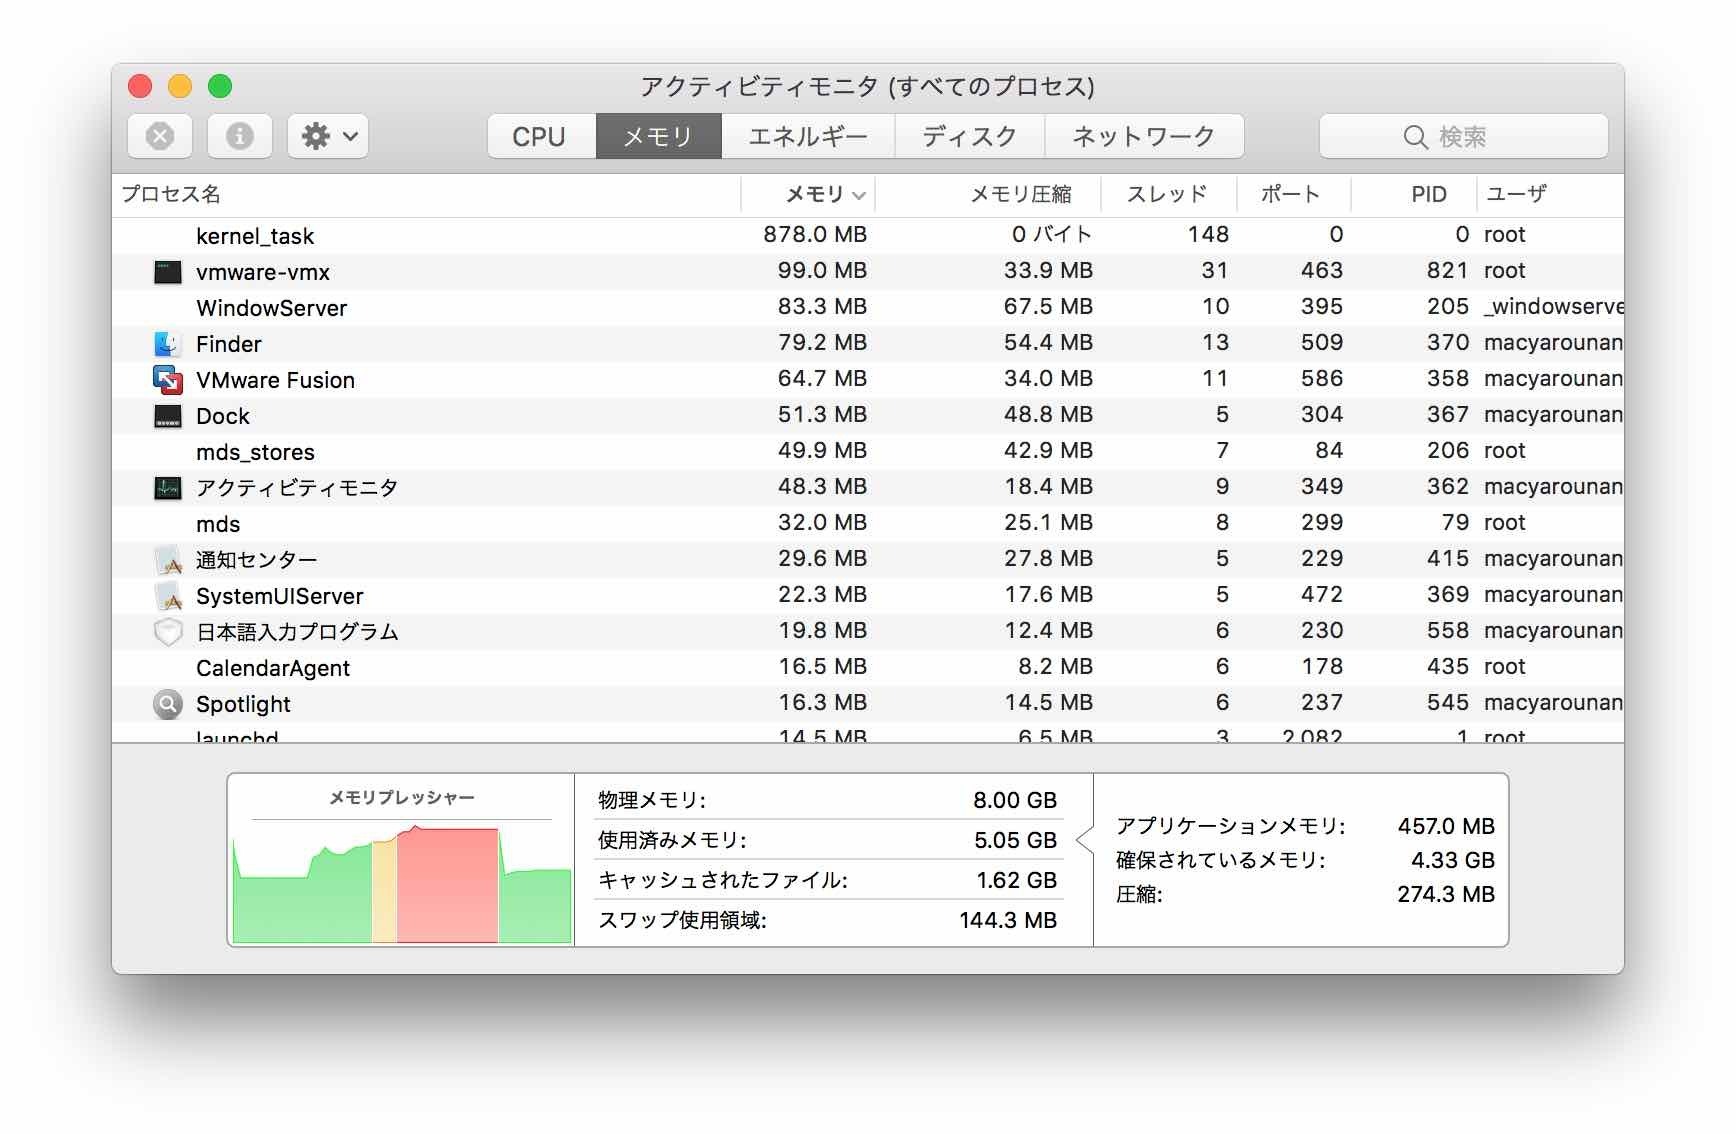This screenshot has width=1736, height=1134.
Task: Select the Spotlight process name
Action: tap(243, 704)
